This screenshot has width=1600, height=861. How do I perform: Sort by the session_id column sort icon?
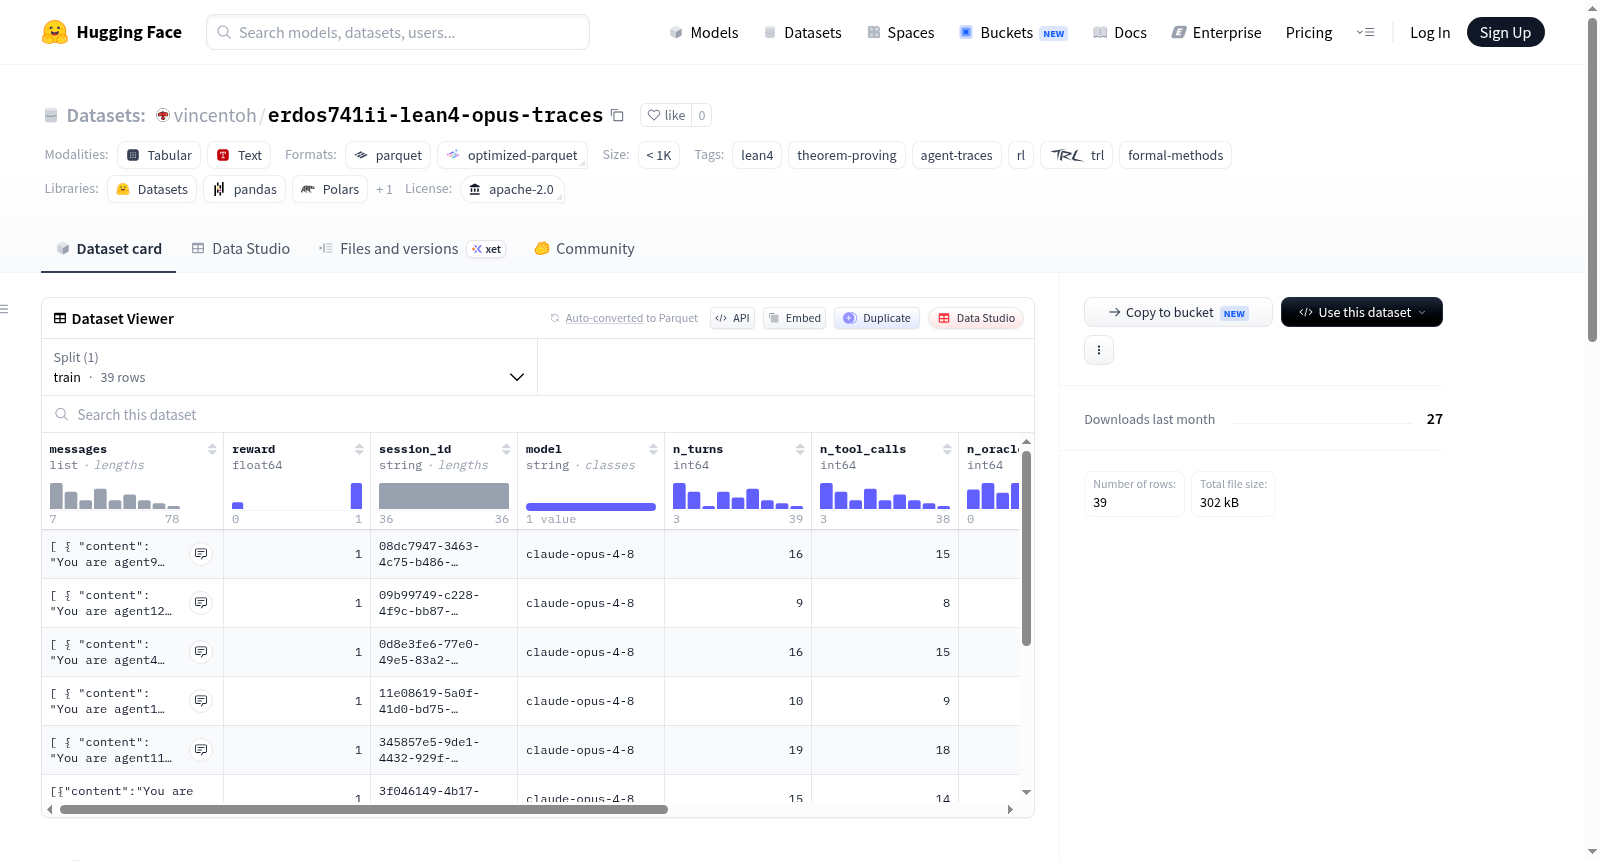tap(506, 449)
